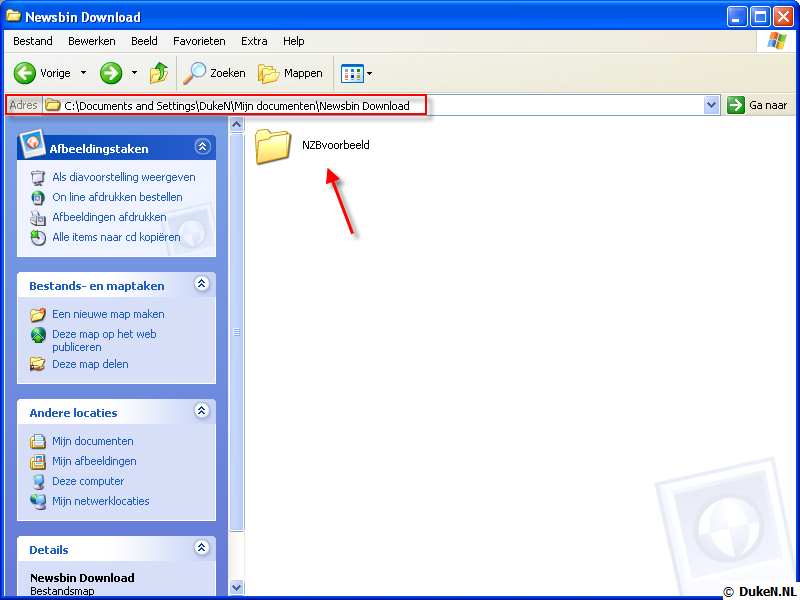Click task pane scrollbar up arrow
The width and height of the screenshot is (800, 600).
coord(236,124)
